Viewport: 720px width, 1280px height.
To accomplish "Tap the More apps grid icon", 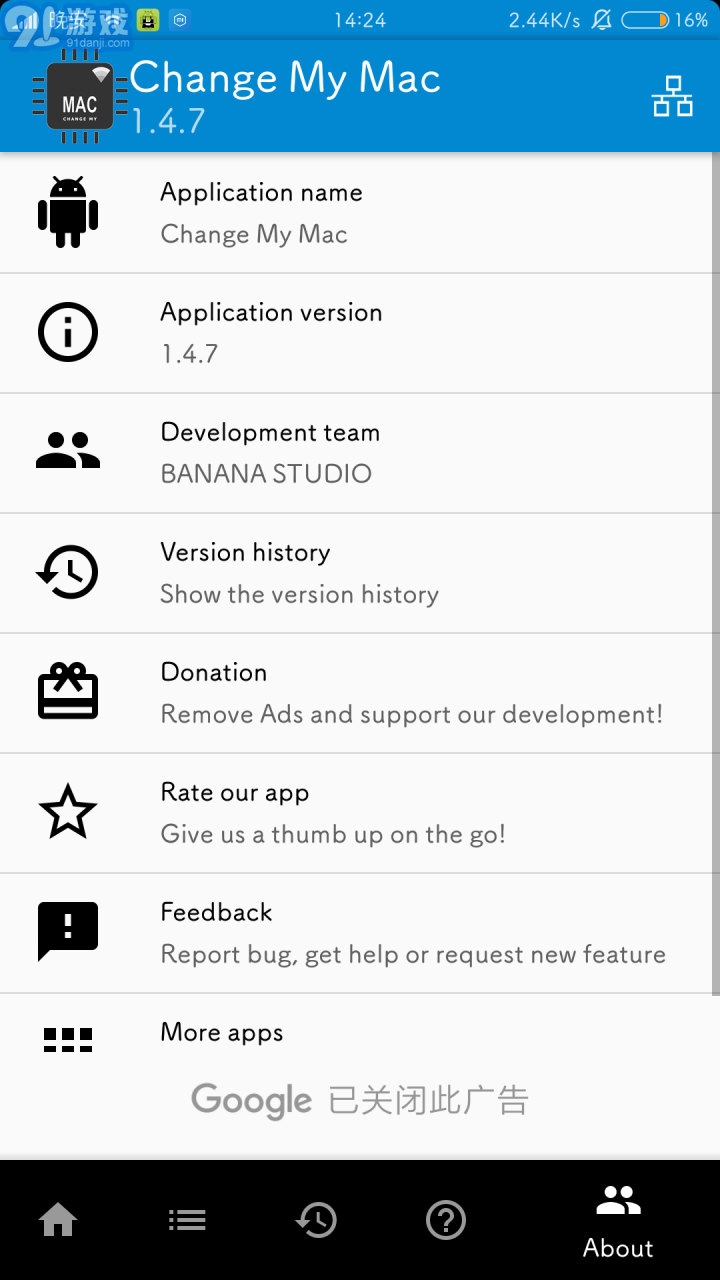I will 68,1040.
